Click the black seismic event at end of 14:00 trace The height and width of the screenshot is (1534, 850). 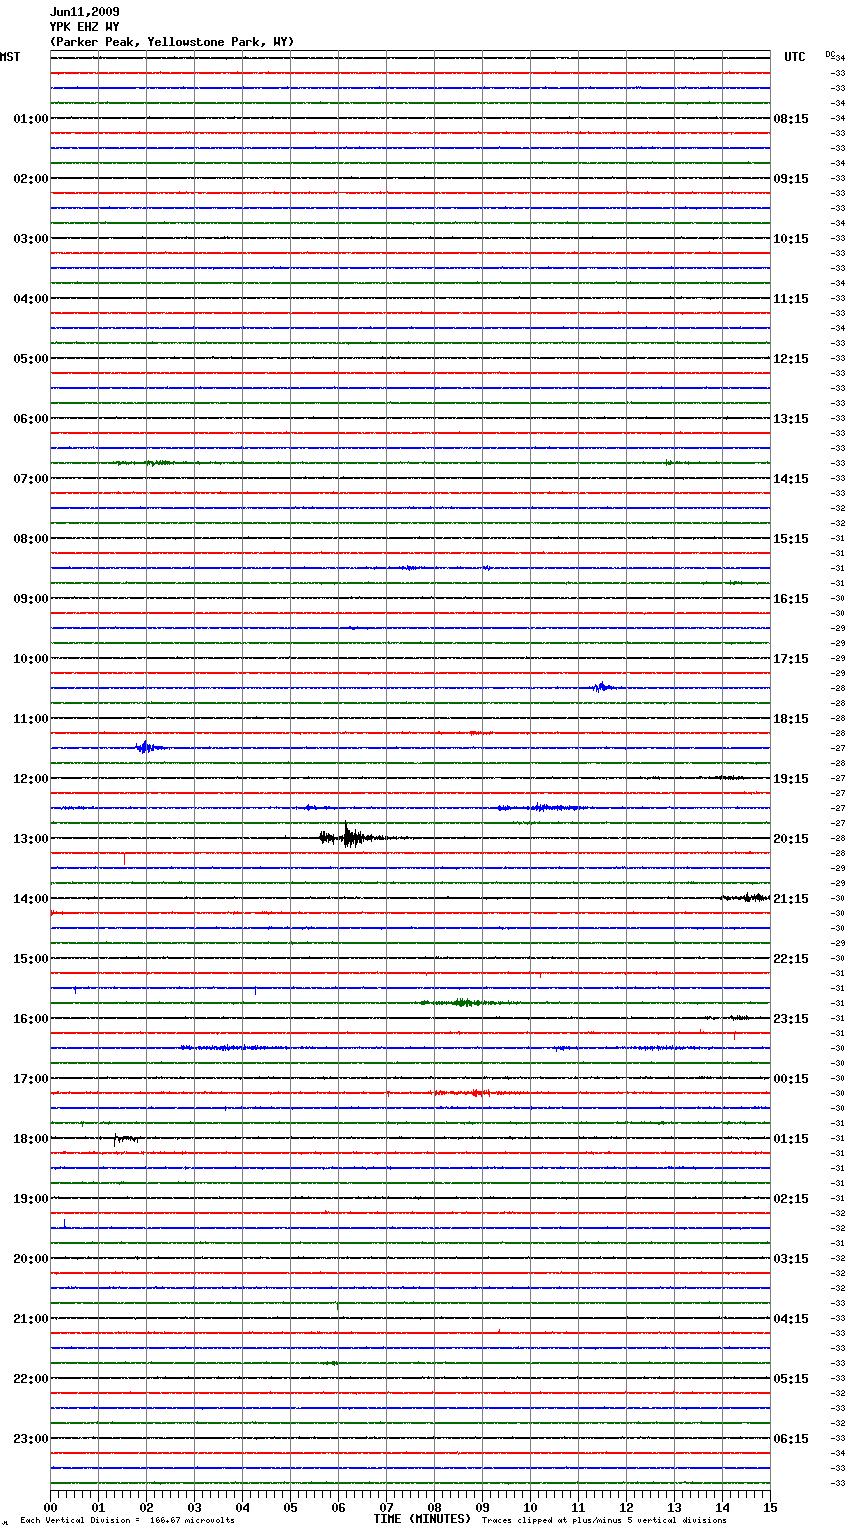click(x=746, y=898)
